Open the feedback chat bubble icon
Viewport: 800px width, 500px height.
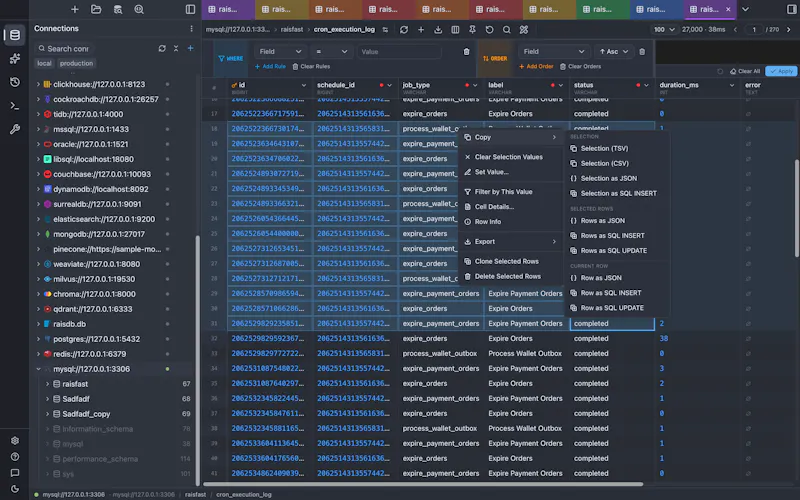point(15,473)
